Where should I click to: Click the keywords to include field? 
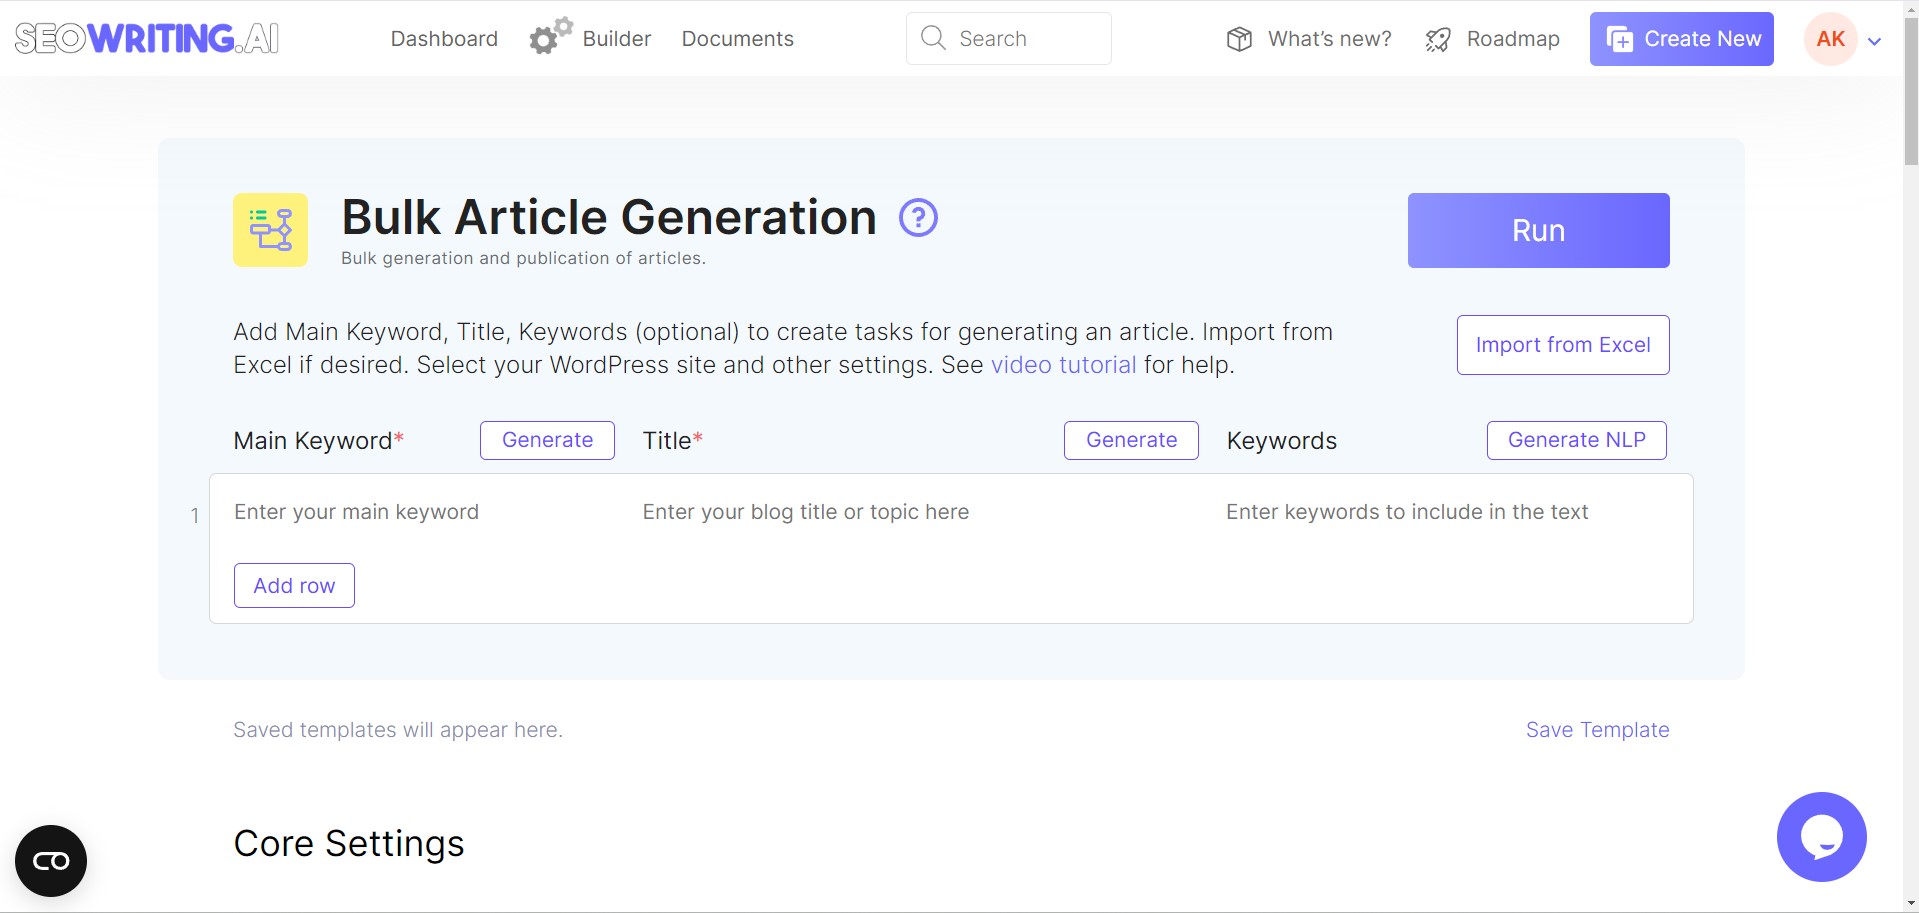click(1447, 512)
